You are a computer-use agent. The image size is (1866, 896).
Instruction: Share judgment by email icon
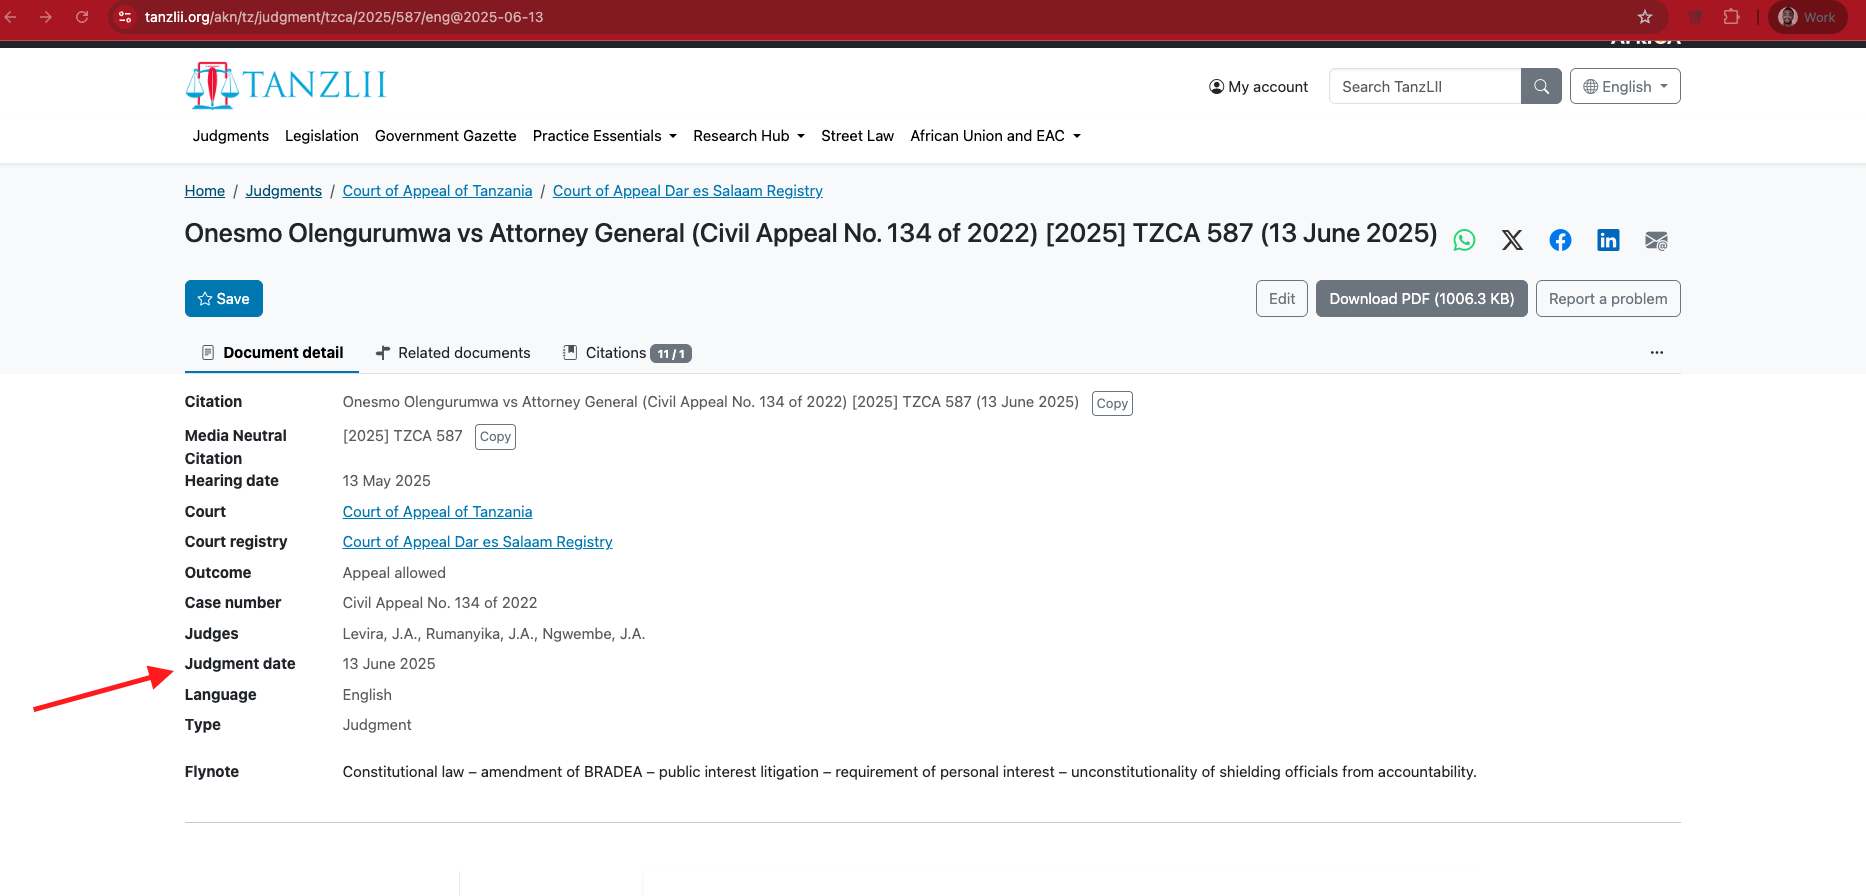click(1656, 240)
